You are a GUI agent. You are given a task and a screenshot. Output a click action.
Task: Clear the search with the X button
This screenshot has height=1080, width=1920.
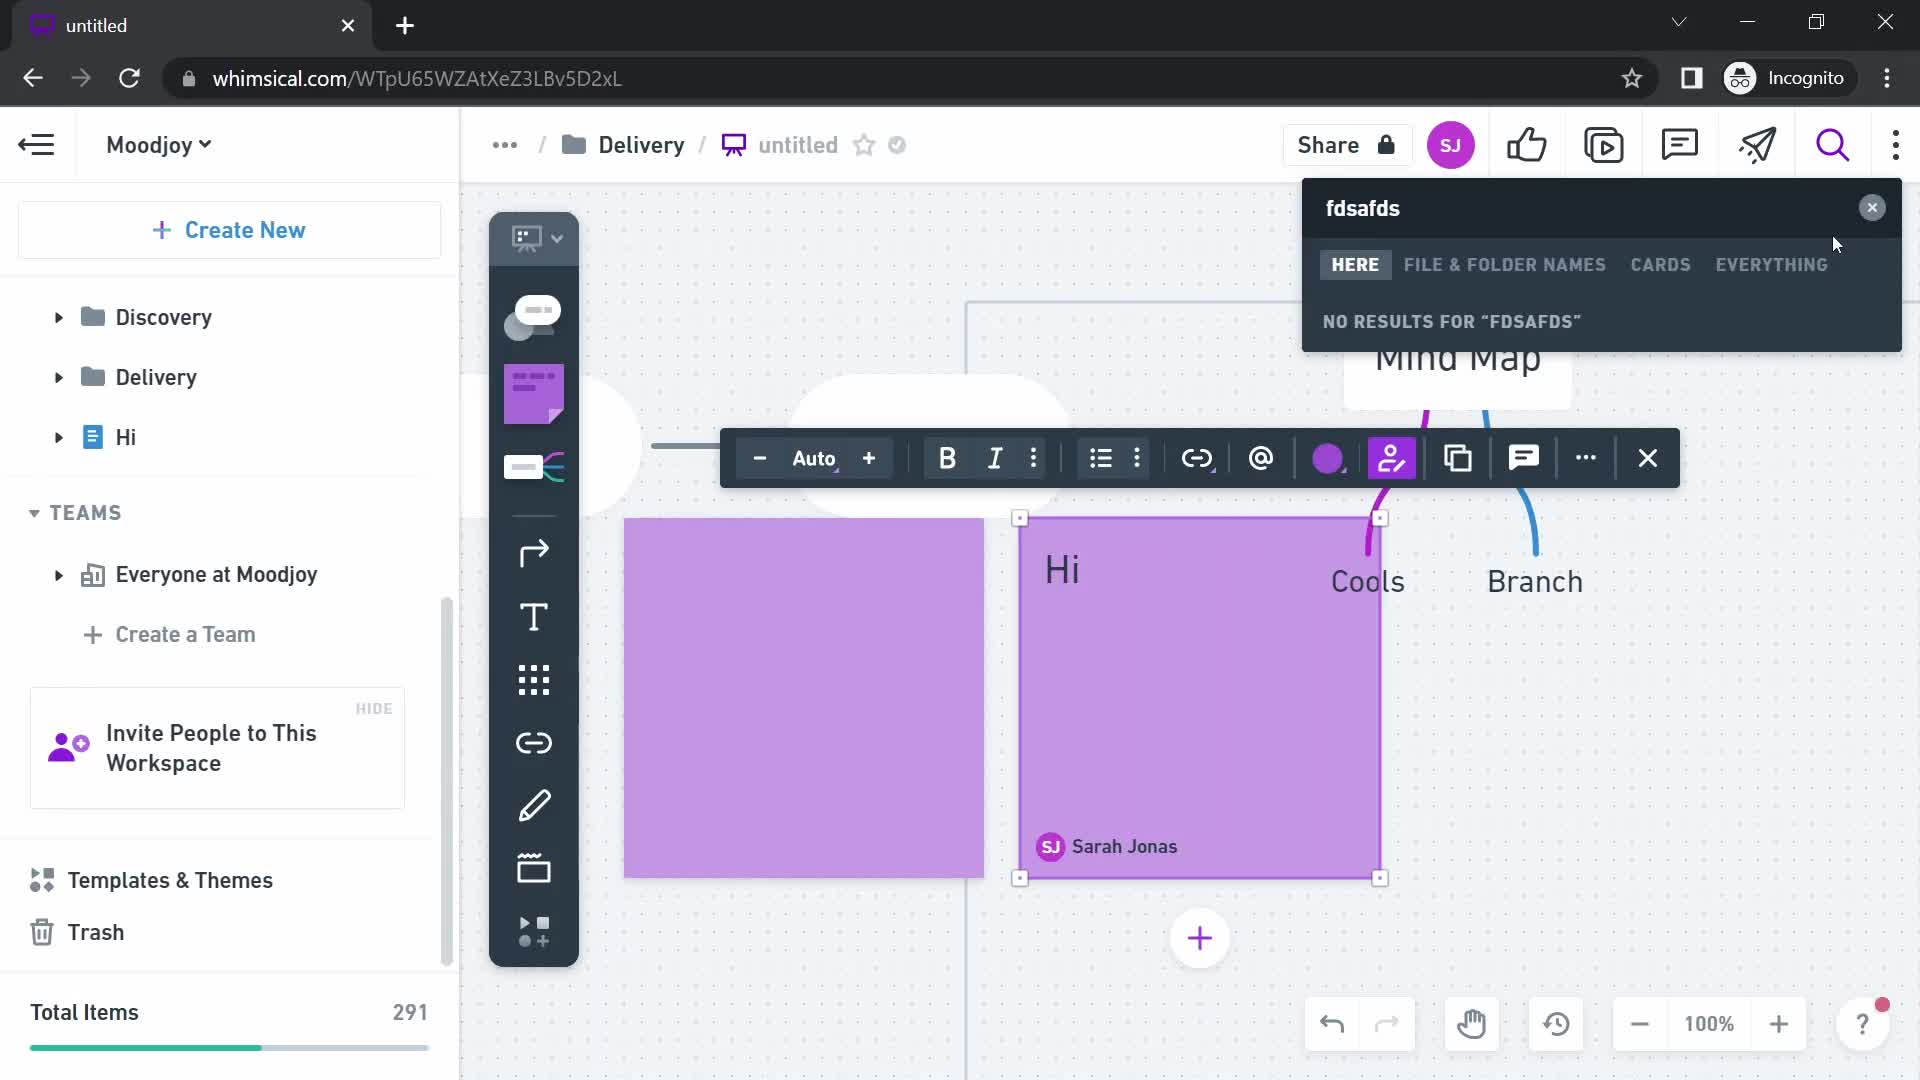click(x=1872, y=208)
